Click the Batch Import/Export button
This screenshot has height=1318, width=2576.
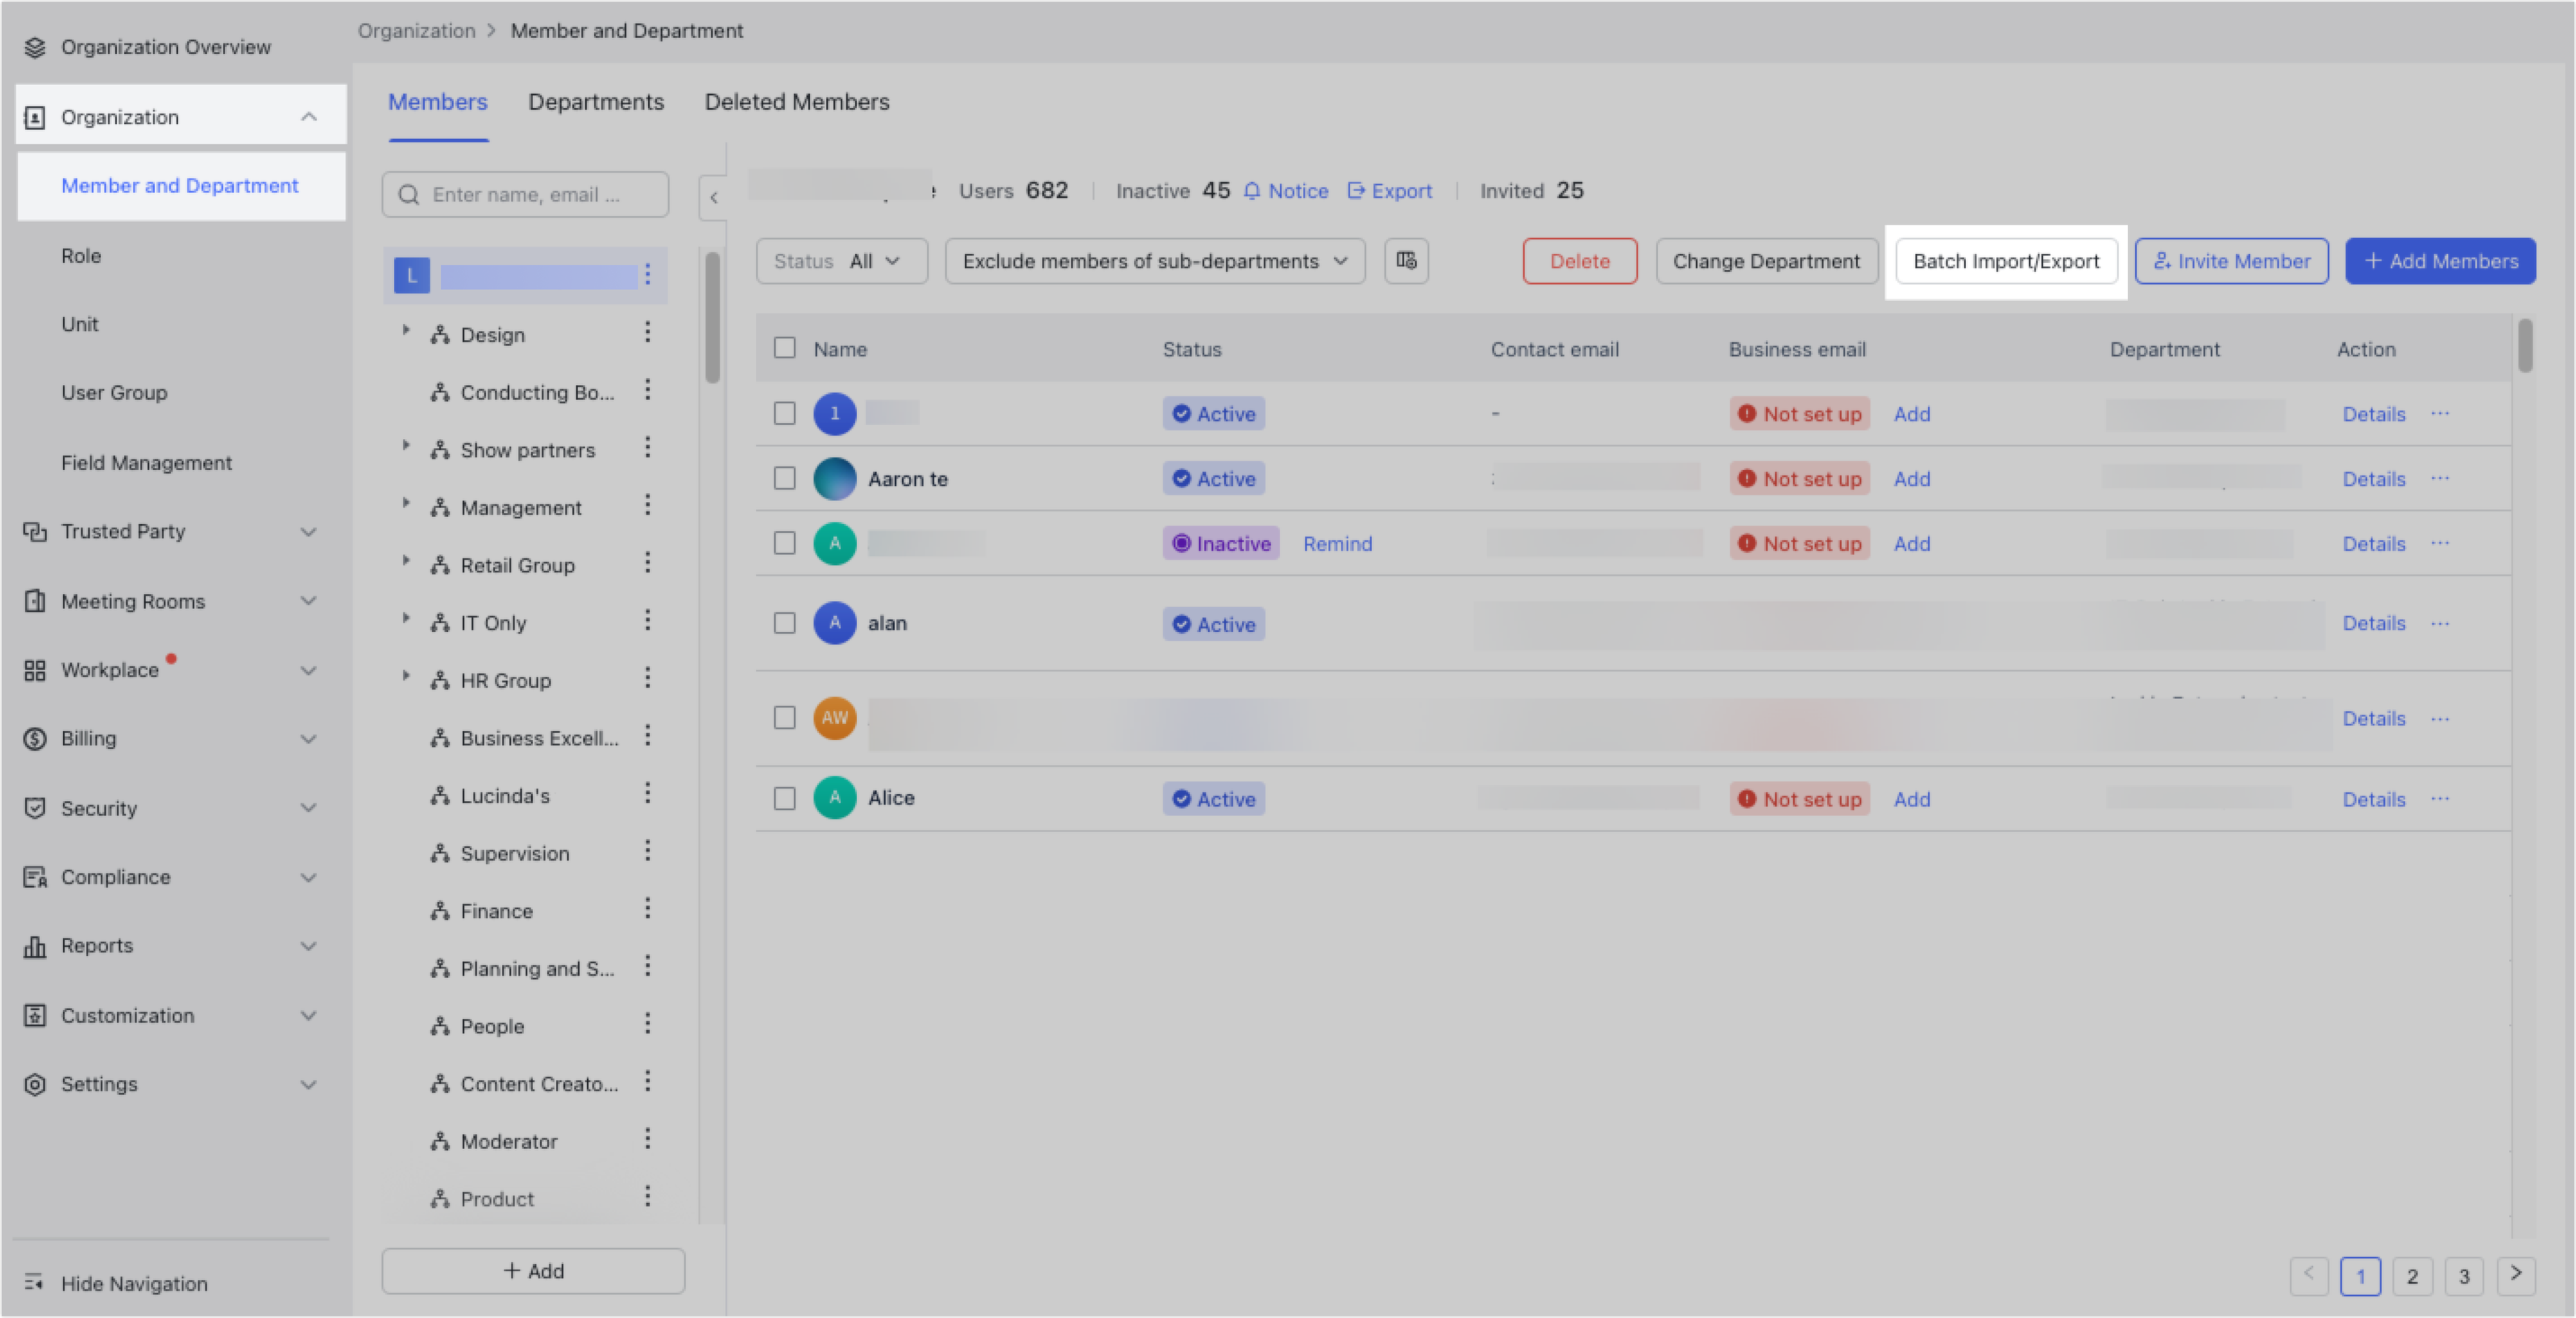[x=2006, y=261]
